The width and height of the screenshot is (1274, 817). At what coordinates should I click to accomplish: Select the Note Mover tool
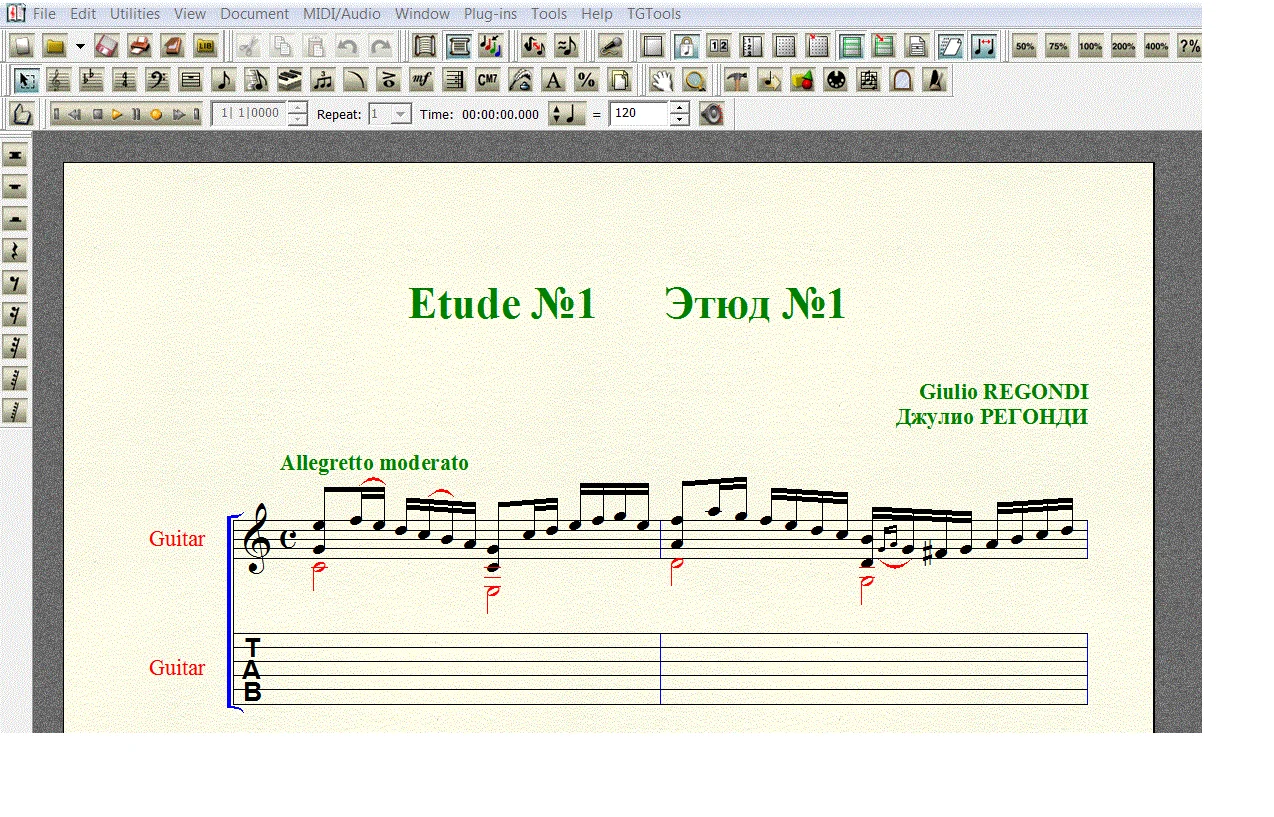point(769,80)
